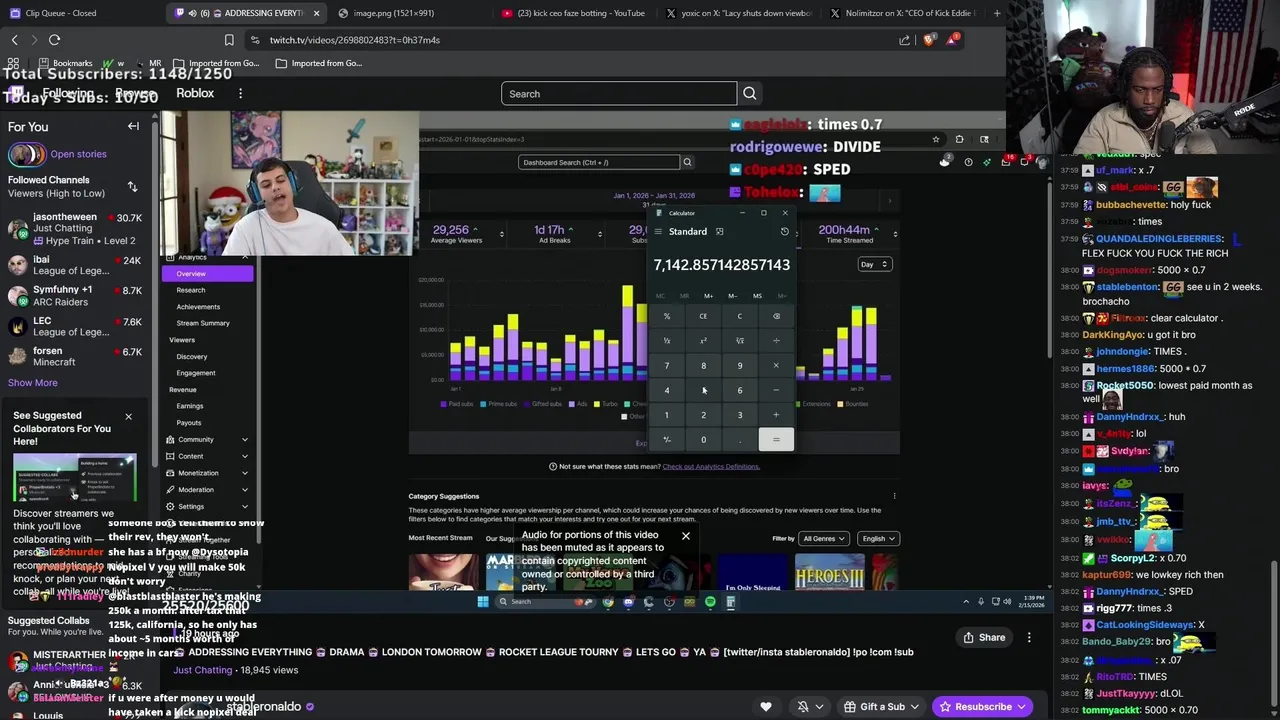Click the sort followed channels arrows icon
Viewport: 1280px width, 720px height.
[132, 187]
